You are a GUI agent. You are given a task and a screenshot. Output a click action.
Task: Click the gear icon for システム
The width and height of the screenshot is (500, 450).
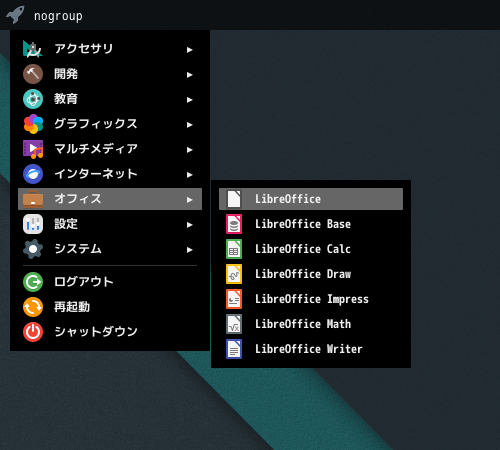(x=33, y=249)
